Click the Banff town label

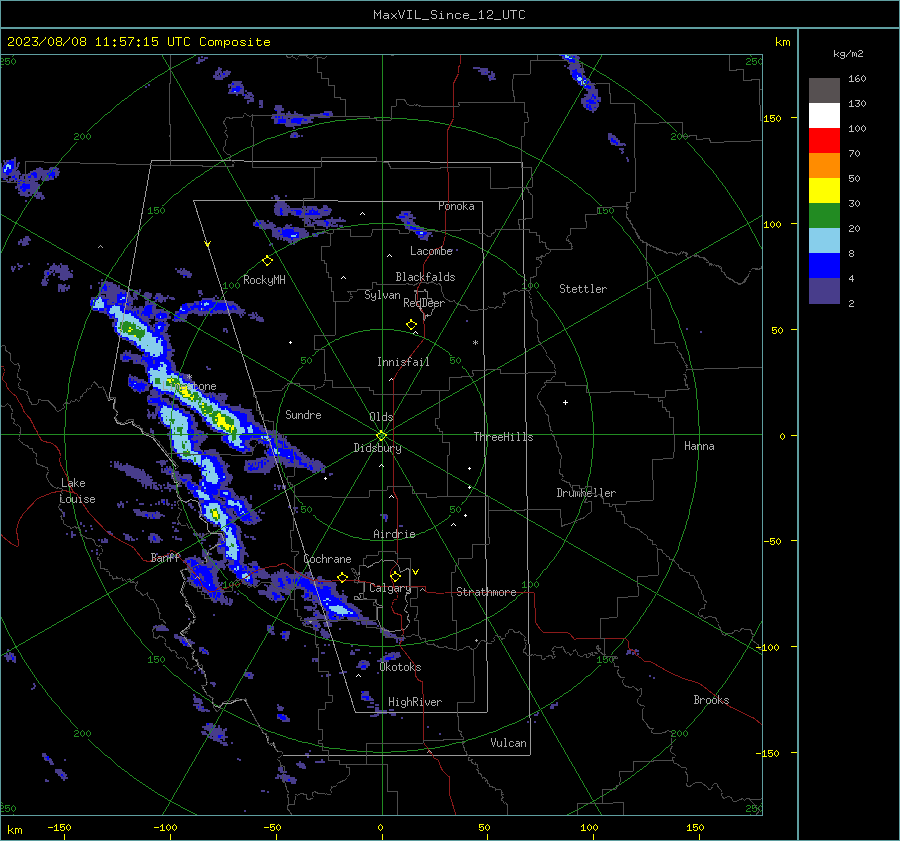click(x=165, y=557)
